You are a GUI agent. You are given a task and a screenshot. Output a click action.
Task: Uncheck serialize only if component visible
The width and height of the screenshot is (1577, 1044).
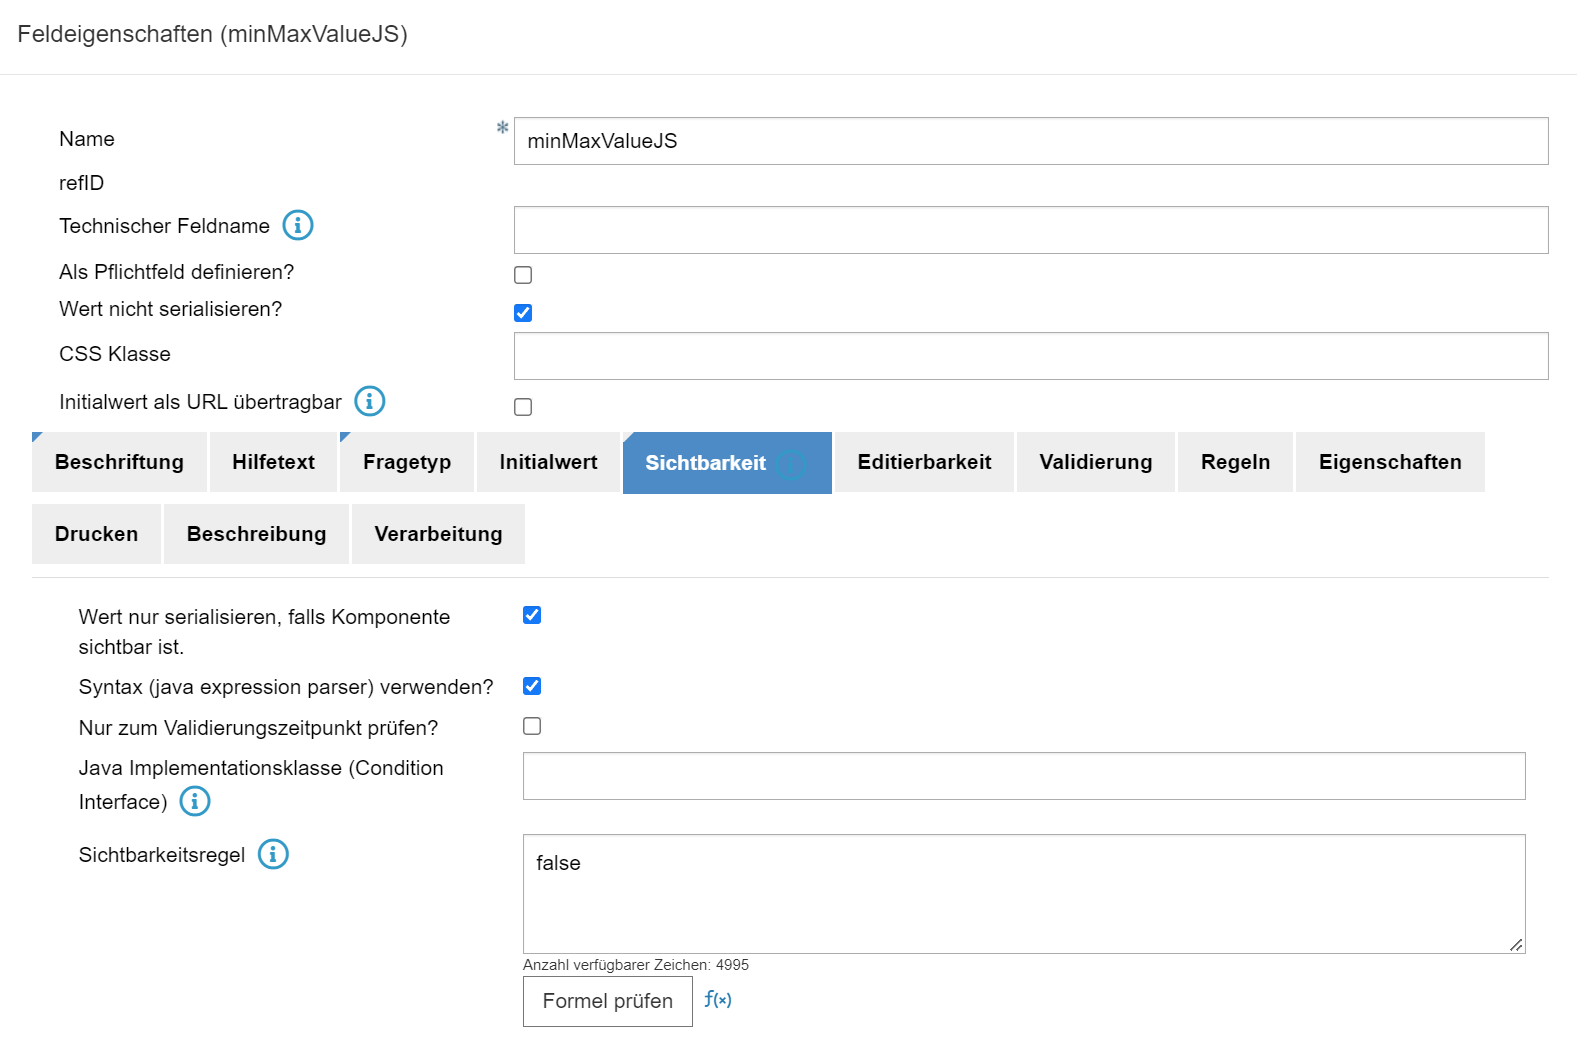532,615
